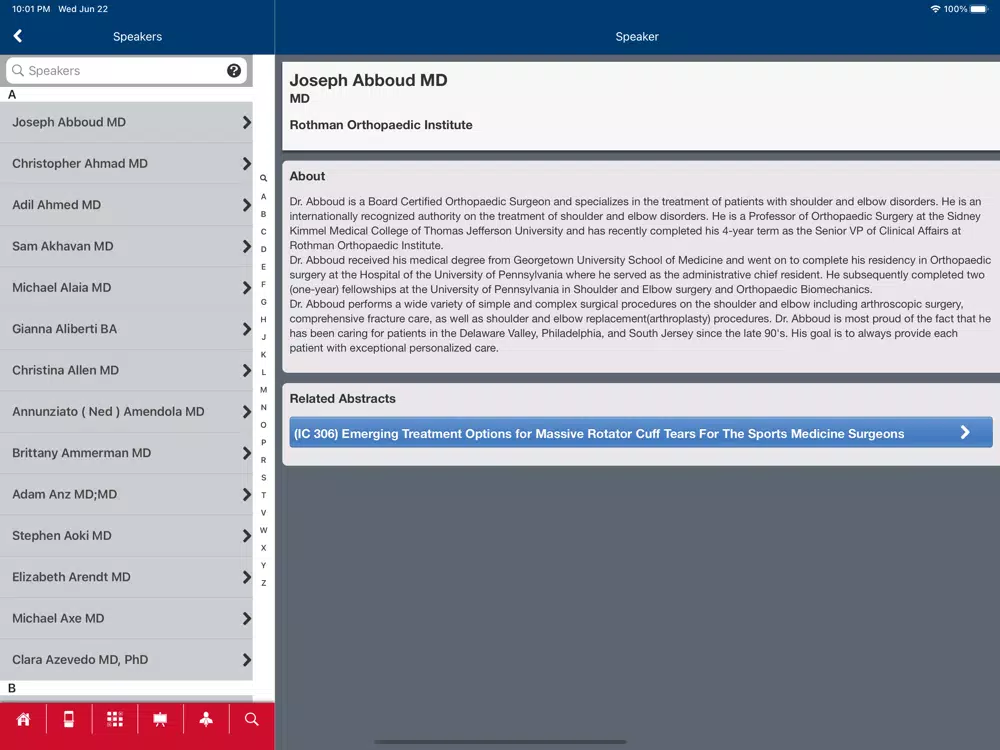The width and height of the screenshot is (1000, 750).
Task: Tap the phone device icon in bottom bar
Action: tap(69, 719)
